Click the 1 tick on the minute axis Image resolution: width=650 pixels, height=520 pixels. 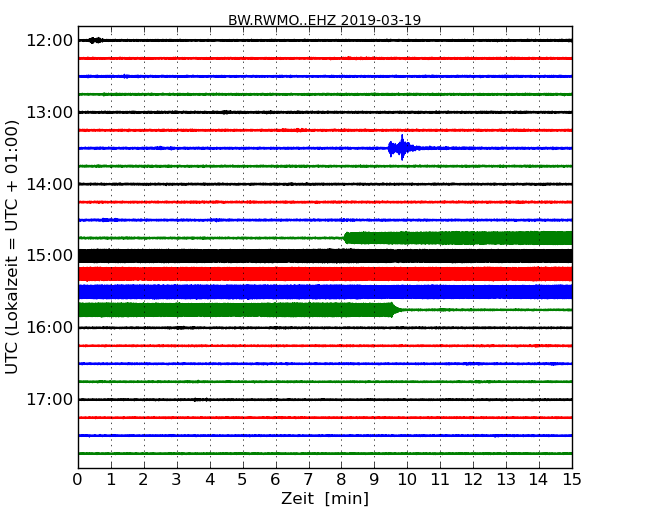[x=111, y=480]
